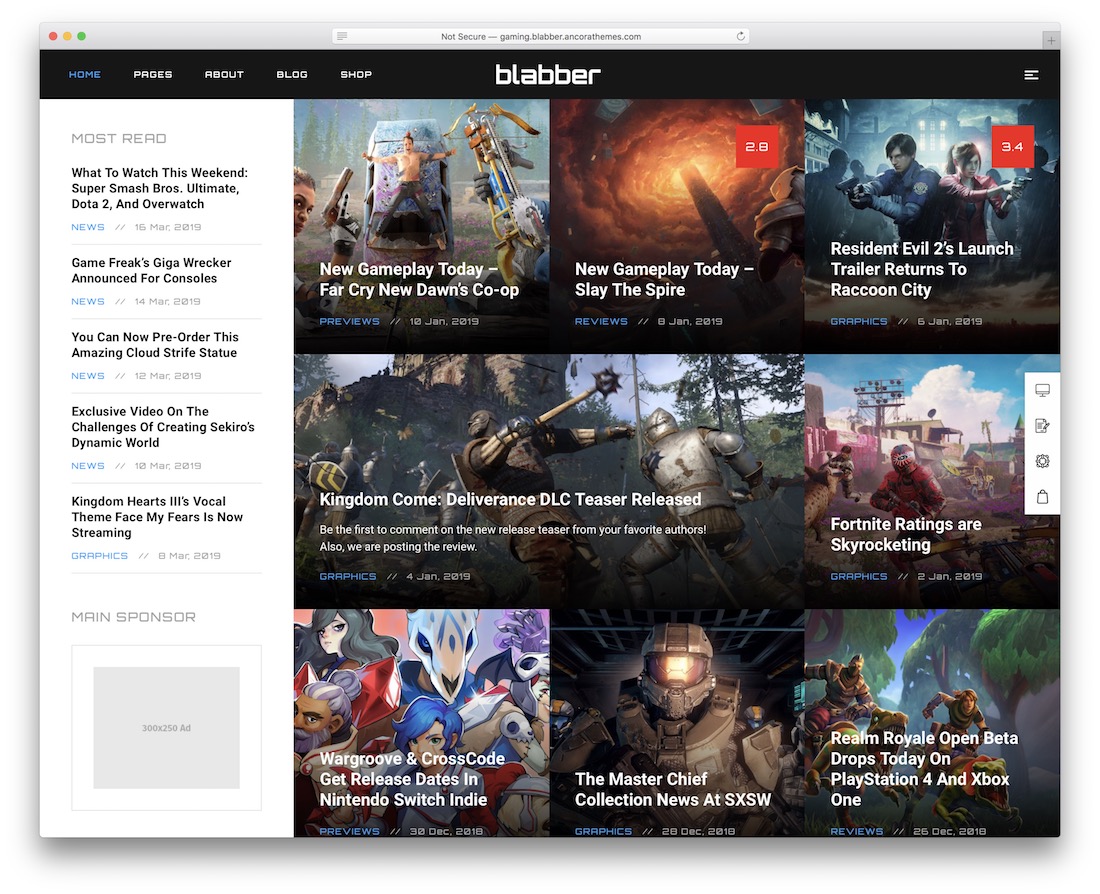Open 'Fortnite Ratings are Skyrocketing' headline
The image size is (1100, 894).
[x=906, y=534]
